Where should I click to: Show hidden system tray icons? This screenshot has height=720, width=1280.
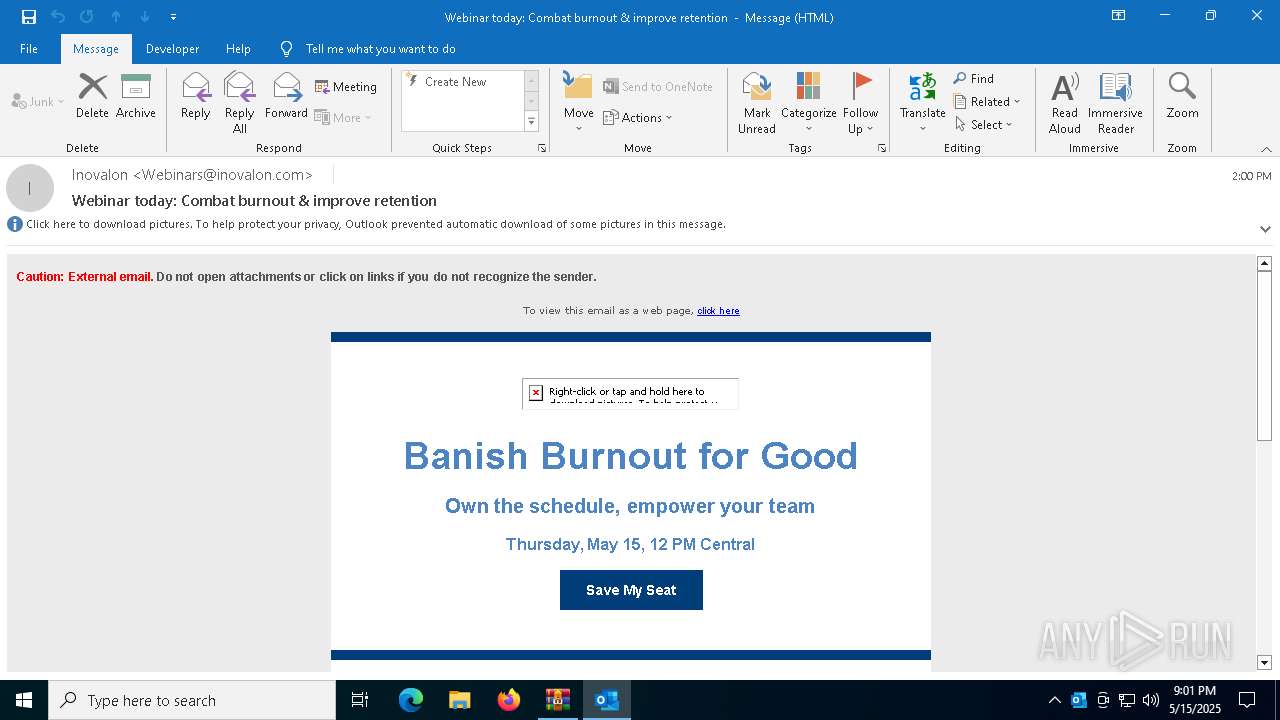click(1054, 700)
